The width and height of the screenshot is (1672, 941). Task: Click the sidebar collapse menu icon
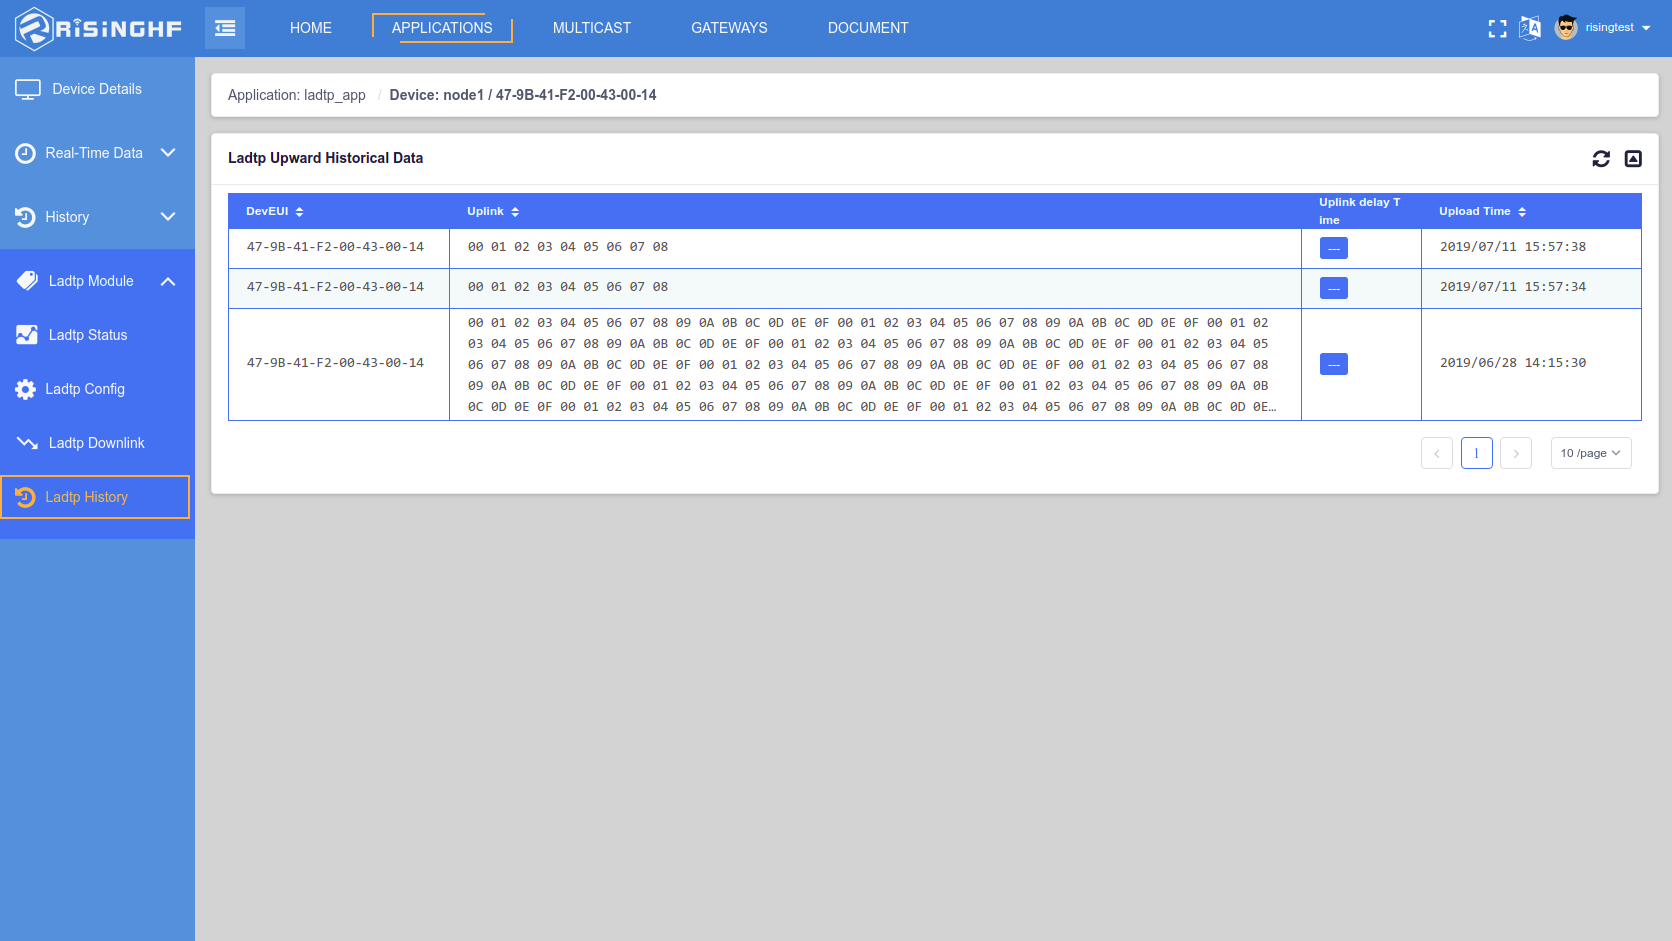(225, 28)
